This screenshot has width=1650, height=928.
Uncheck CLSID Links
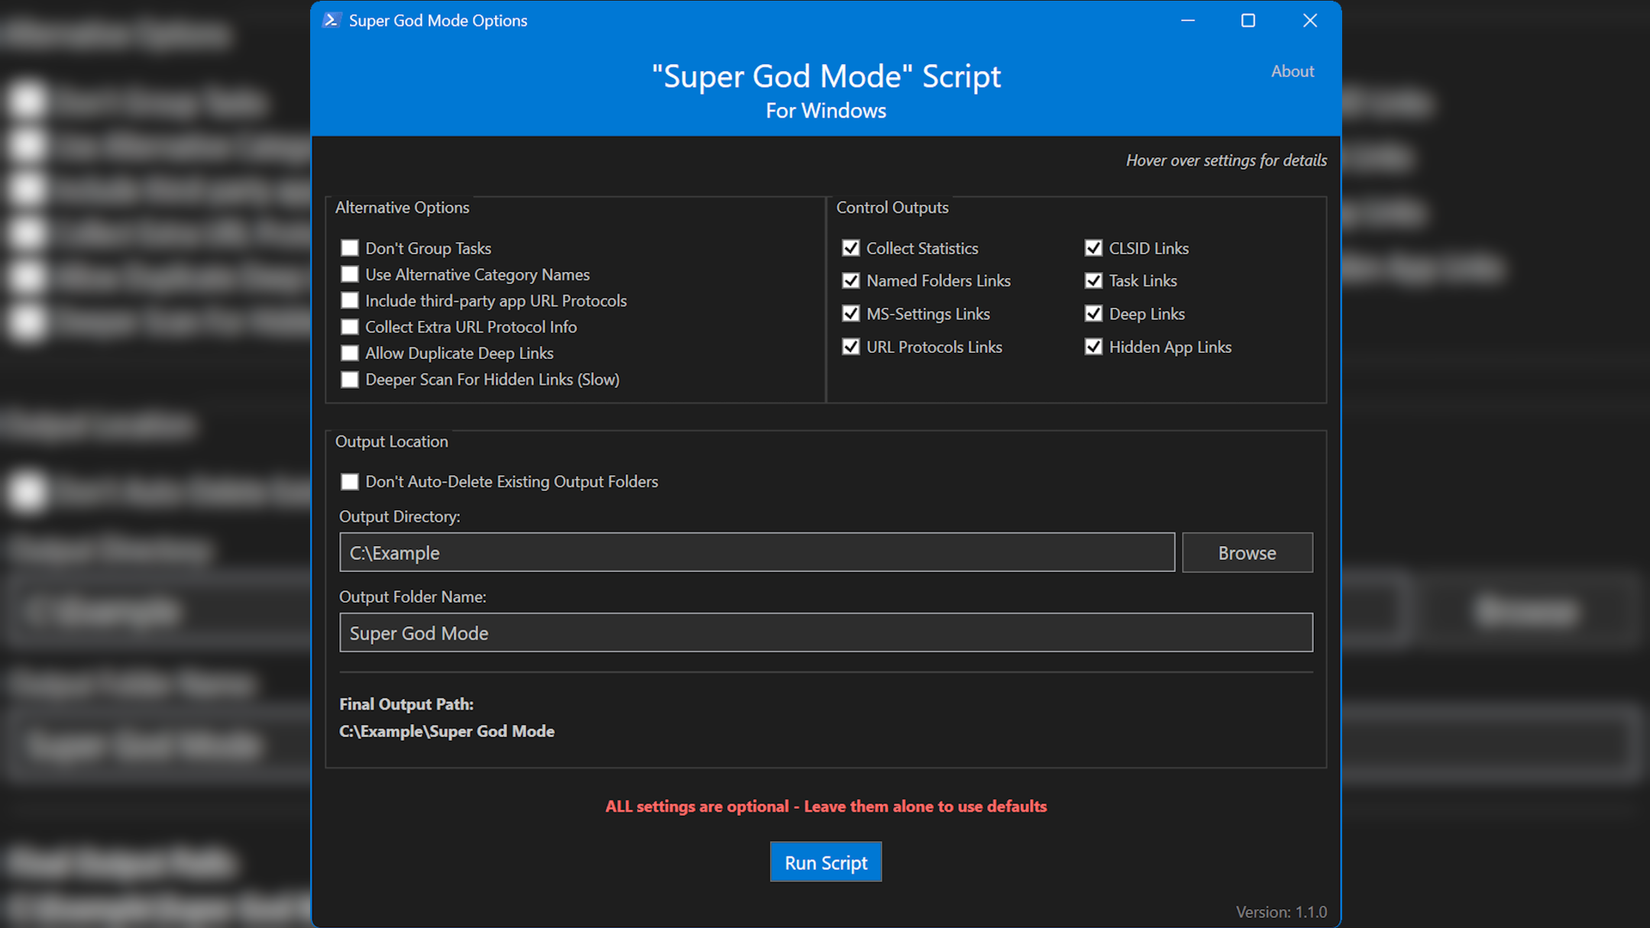(x=1093, y=247)
